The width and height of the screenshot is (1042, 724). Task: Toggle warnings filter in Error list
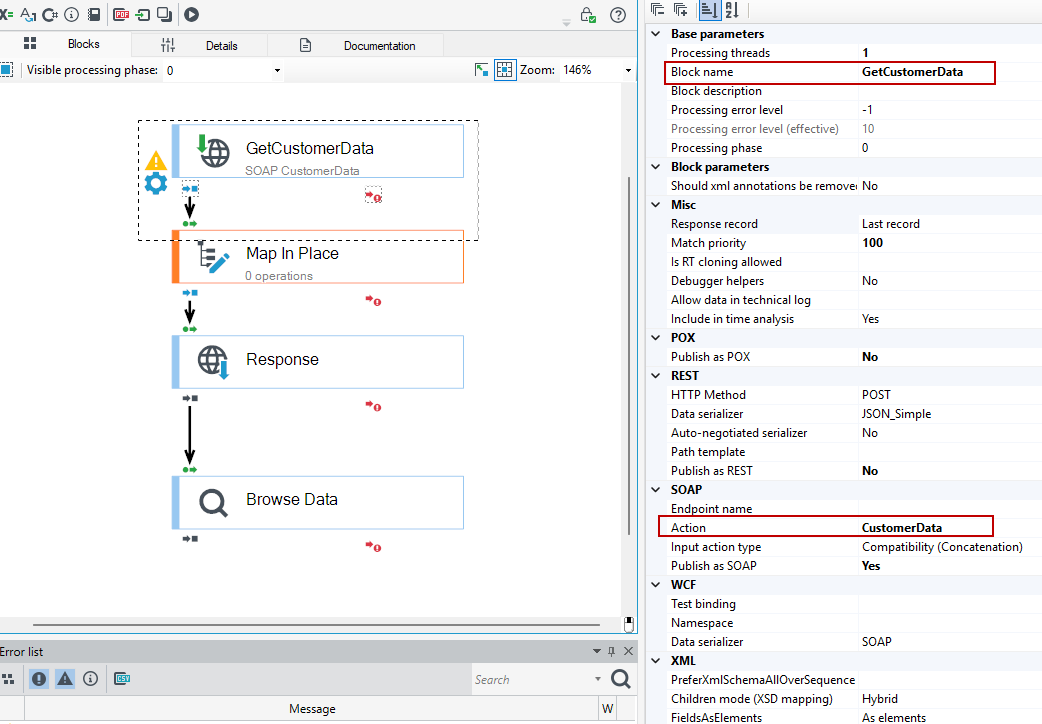coord(64,679)
